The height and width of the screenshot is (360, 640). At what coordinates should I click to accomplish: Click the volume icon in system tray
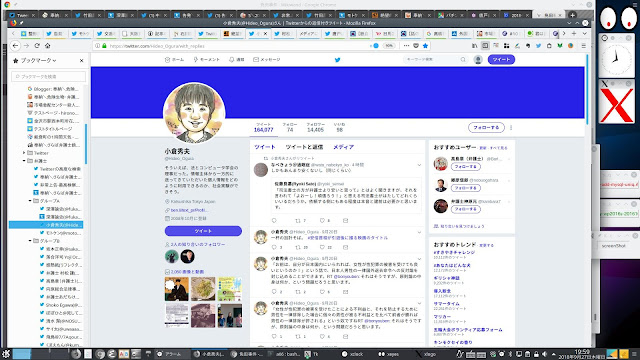click(x=544, y=354)
